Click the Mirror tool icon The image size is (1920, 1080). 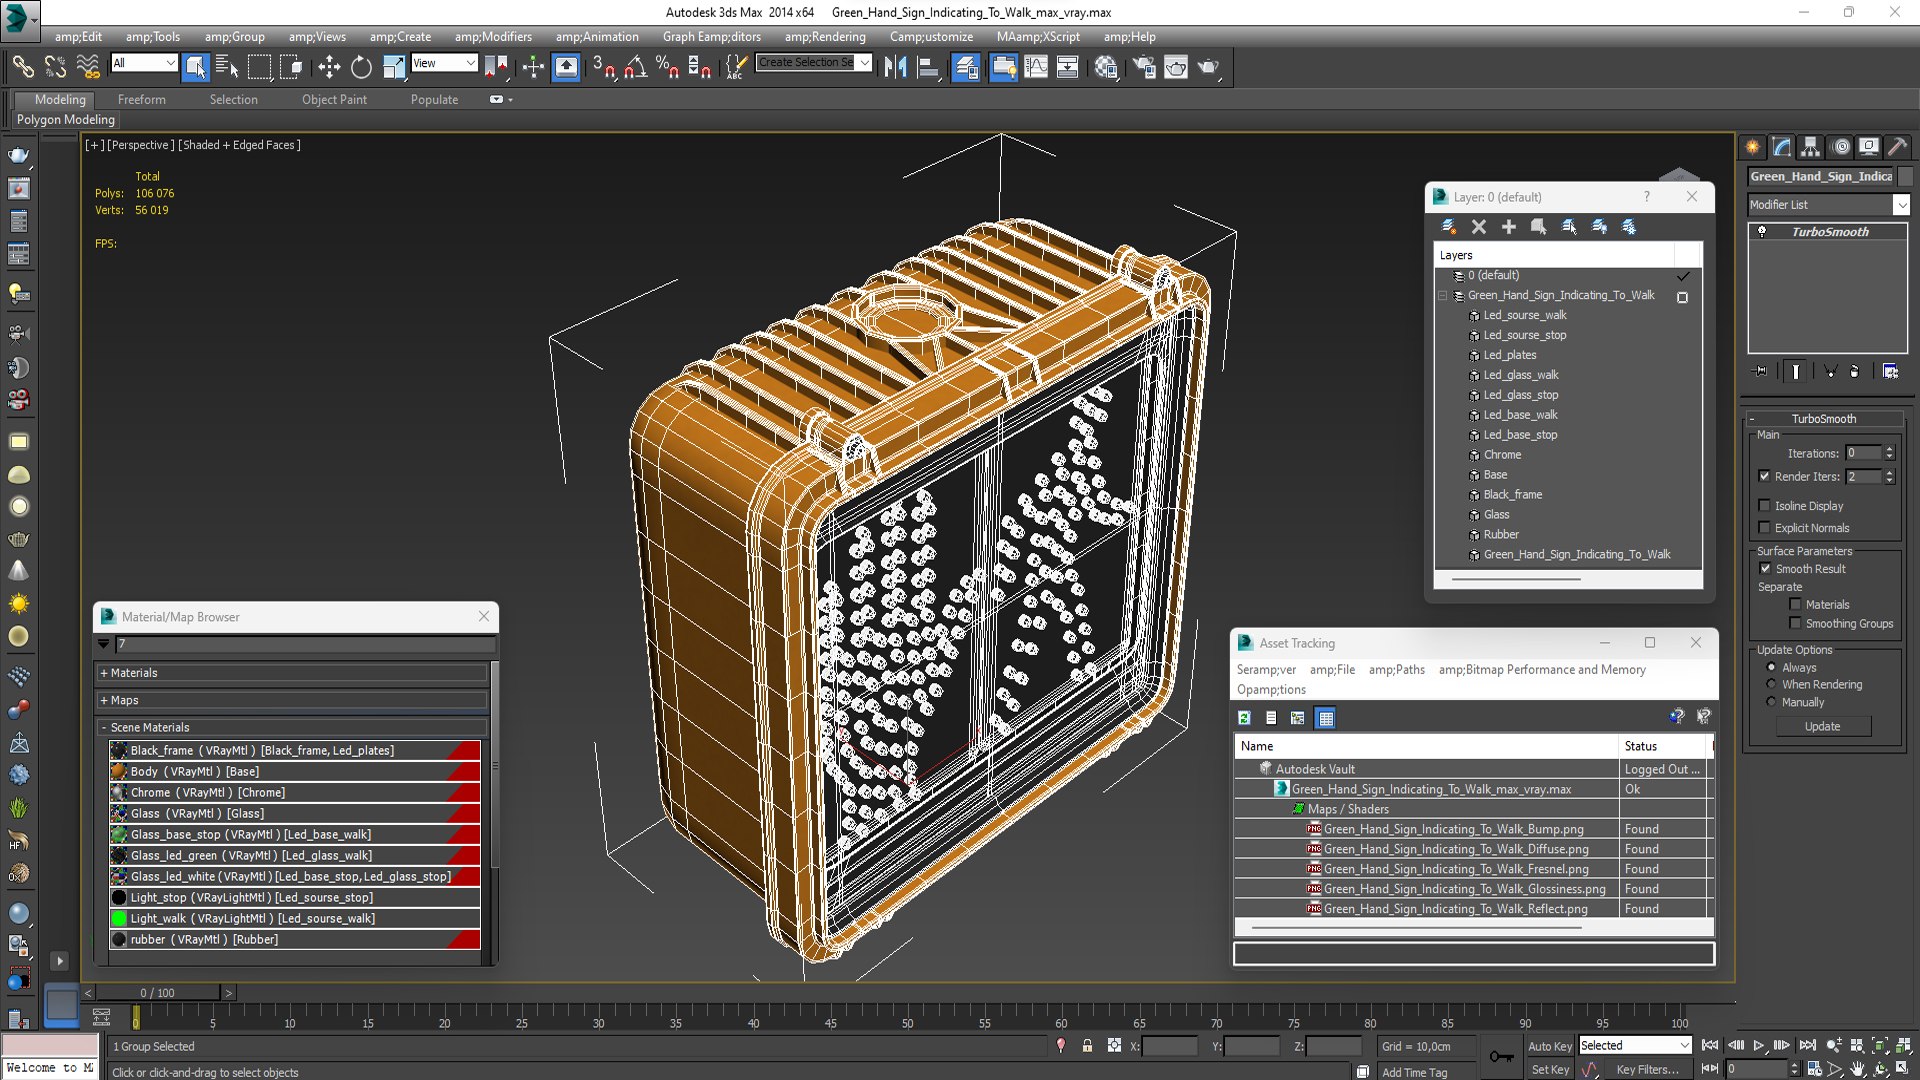click(895, 67)
